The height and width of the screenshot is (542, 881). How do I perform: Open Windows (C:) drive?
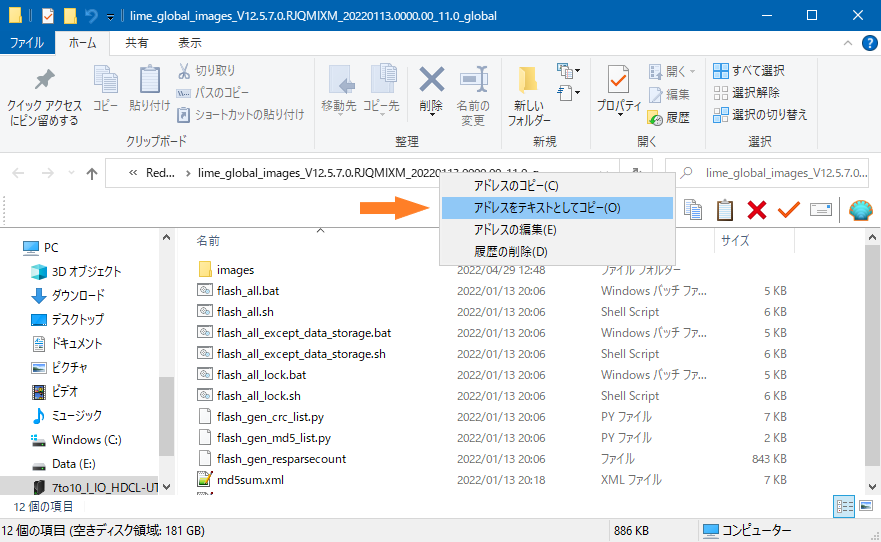pyautogui.click(x=76, y=440)
